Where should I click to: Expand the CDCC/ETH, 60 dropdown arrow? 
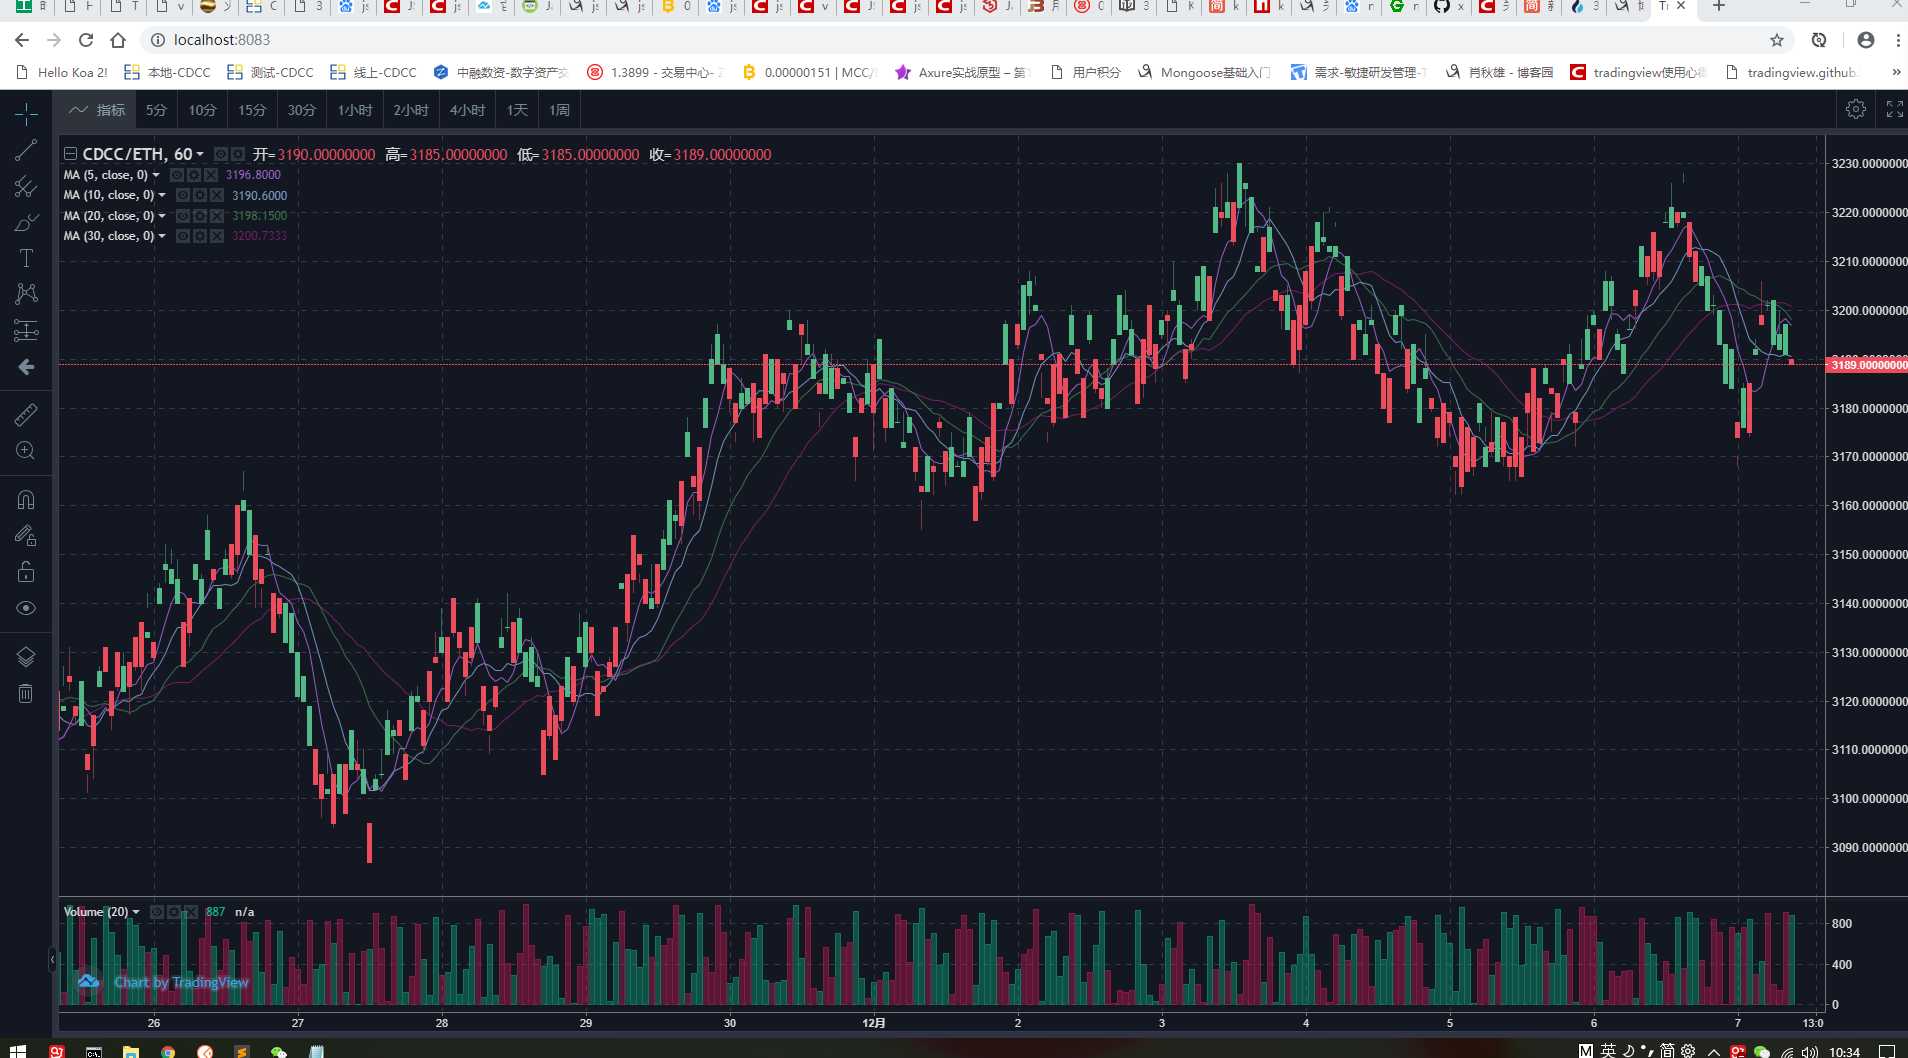click(200, 155)
